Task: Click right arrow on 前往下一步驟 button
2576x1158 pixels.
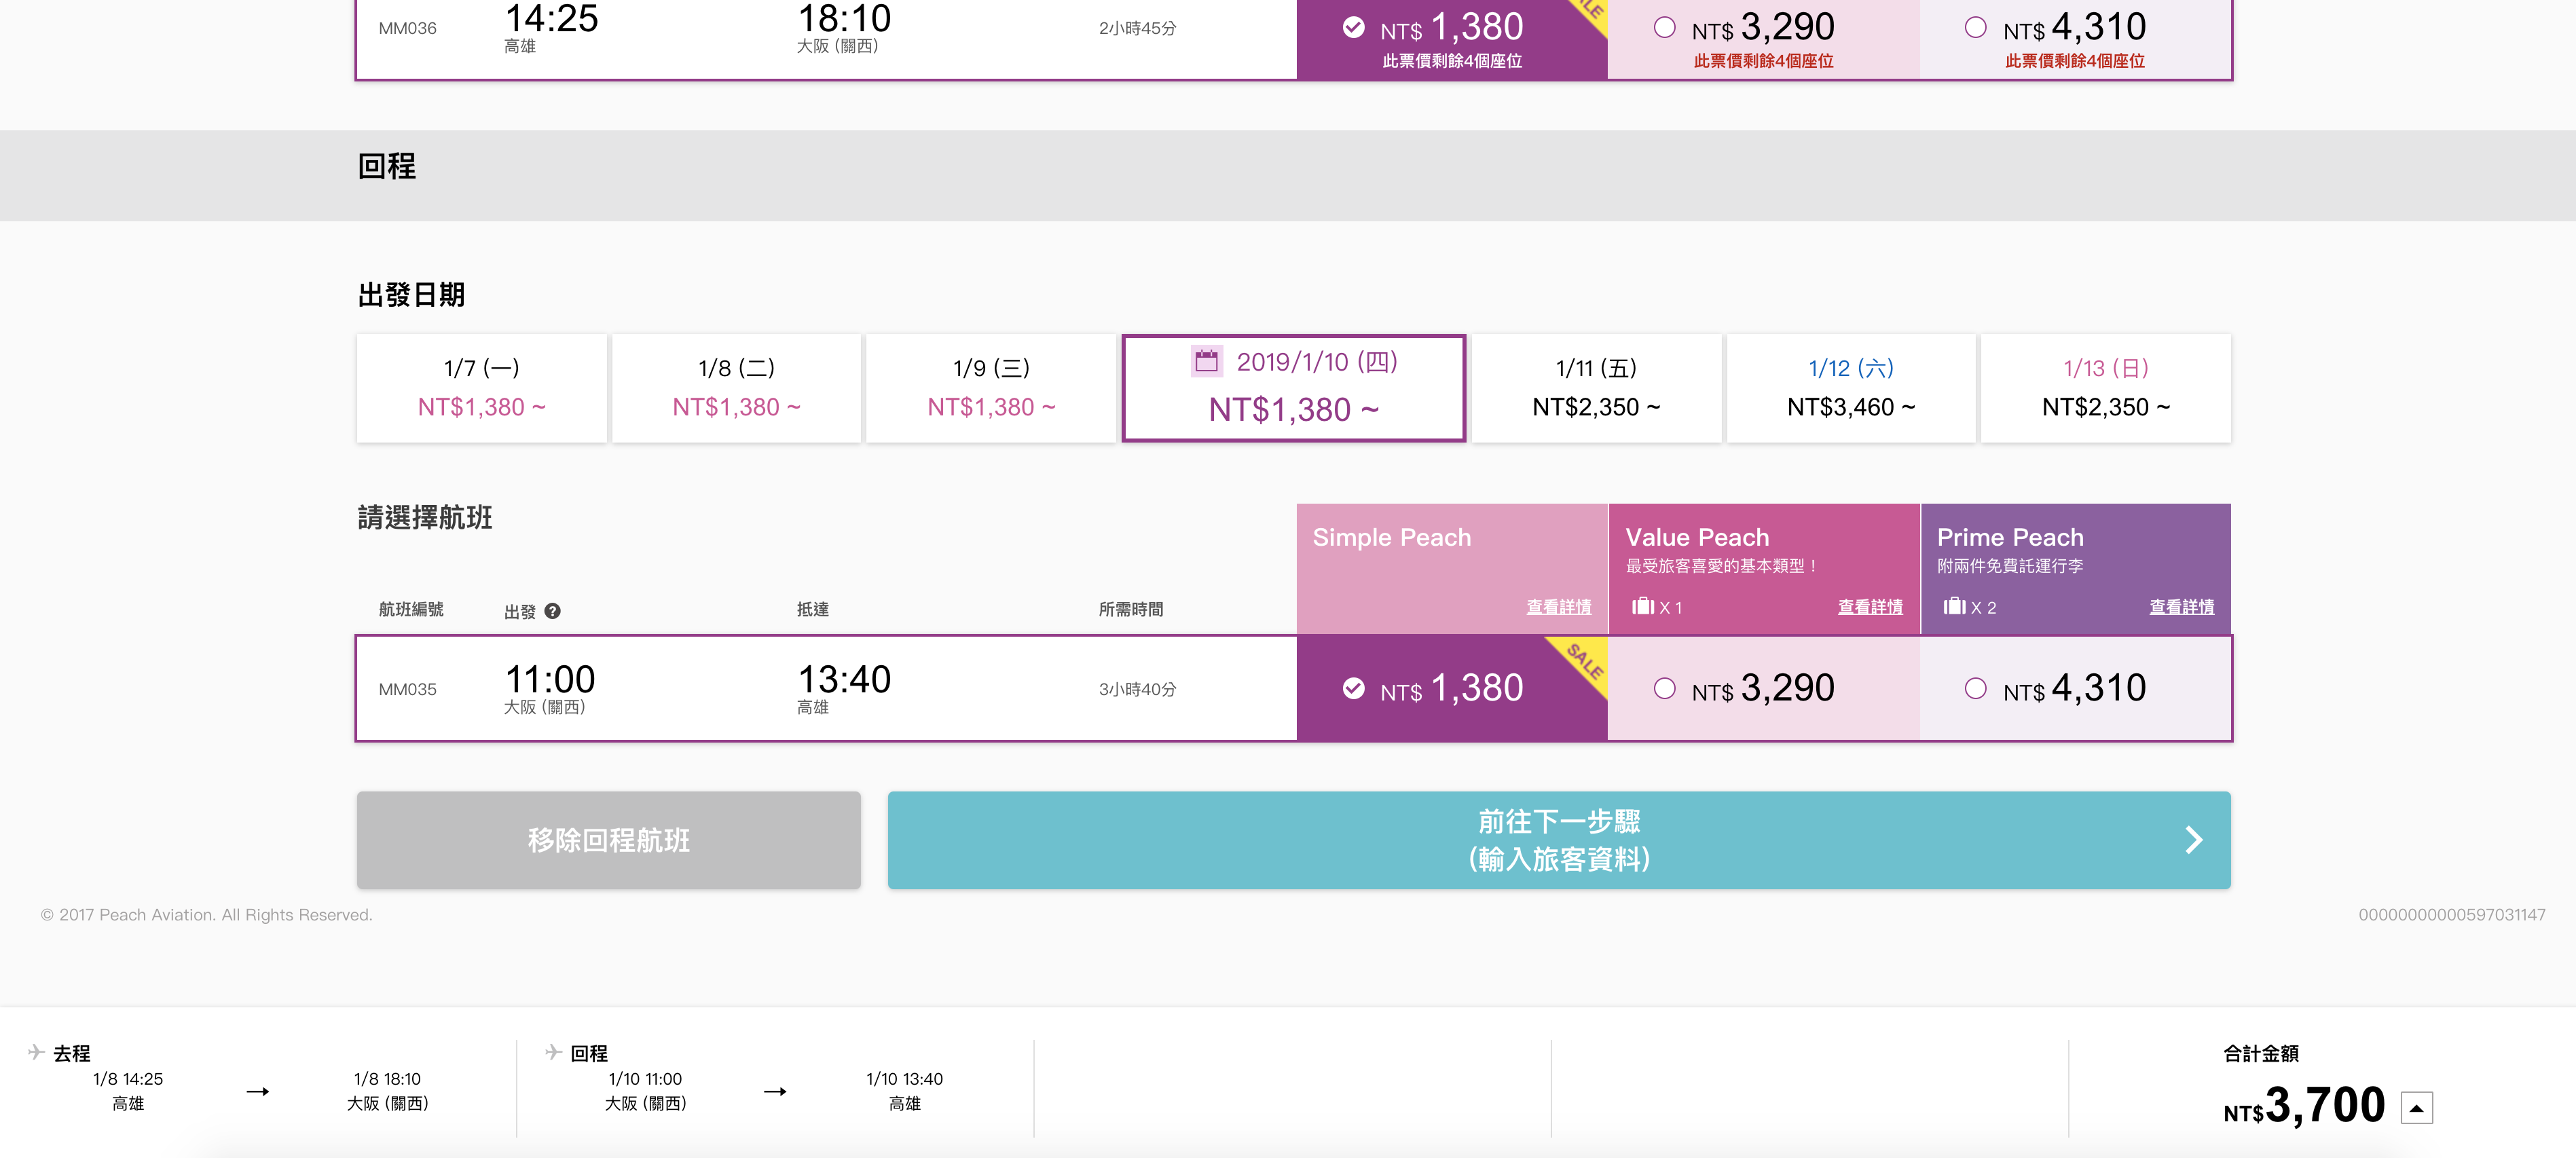Action: tap(2194, 840)
